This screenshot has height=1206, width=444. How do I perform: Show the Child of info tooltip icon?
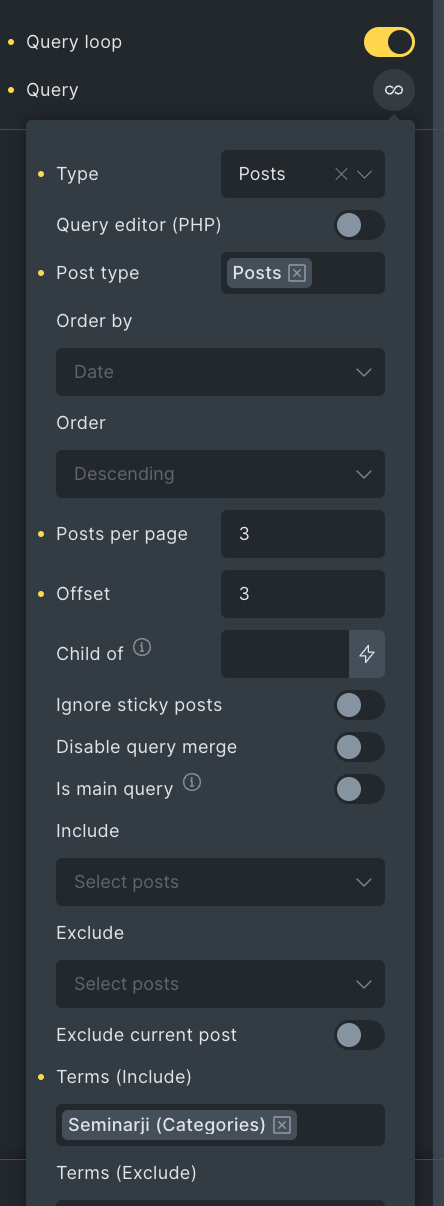pyautogui.click(x=142, y=648)
